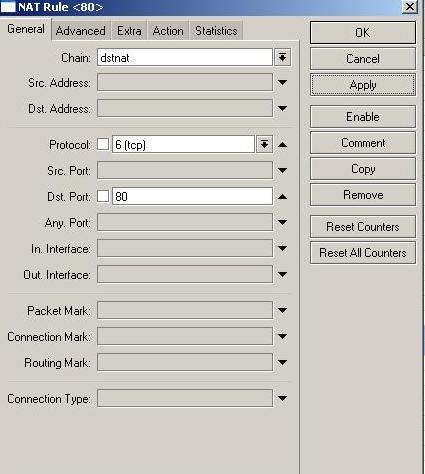Expand the Routing Mark field
The height and width of the screenshot is (474, 425).
(x=282, y=362)
